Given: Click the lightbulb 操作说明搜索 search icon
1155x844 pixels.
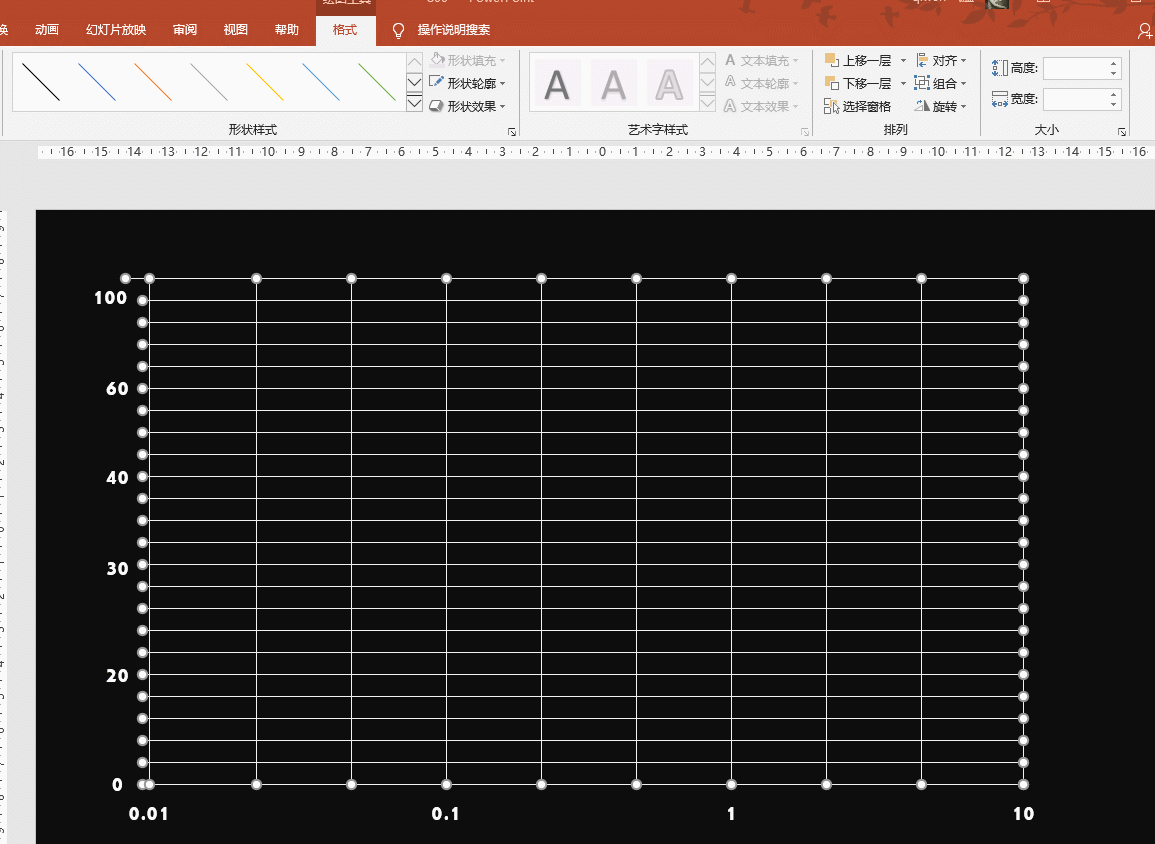Looking at the screenshot, I should (398, 30).
